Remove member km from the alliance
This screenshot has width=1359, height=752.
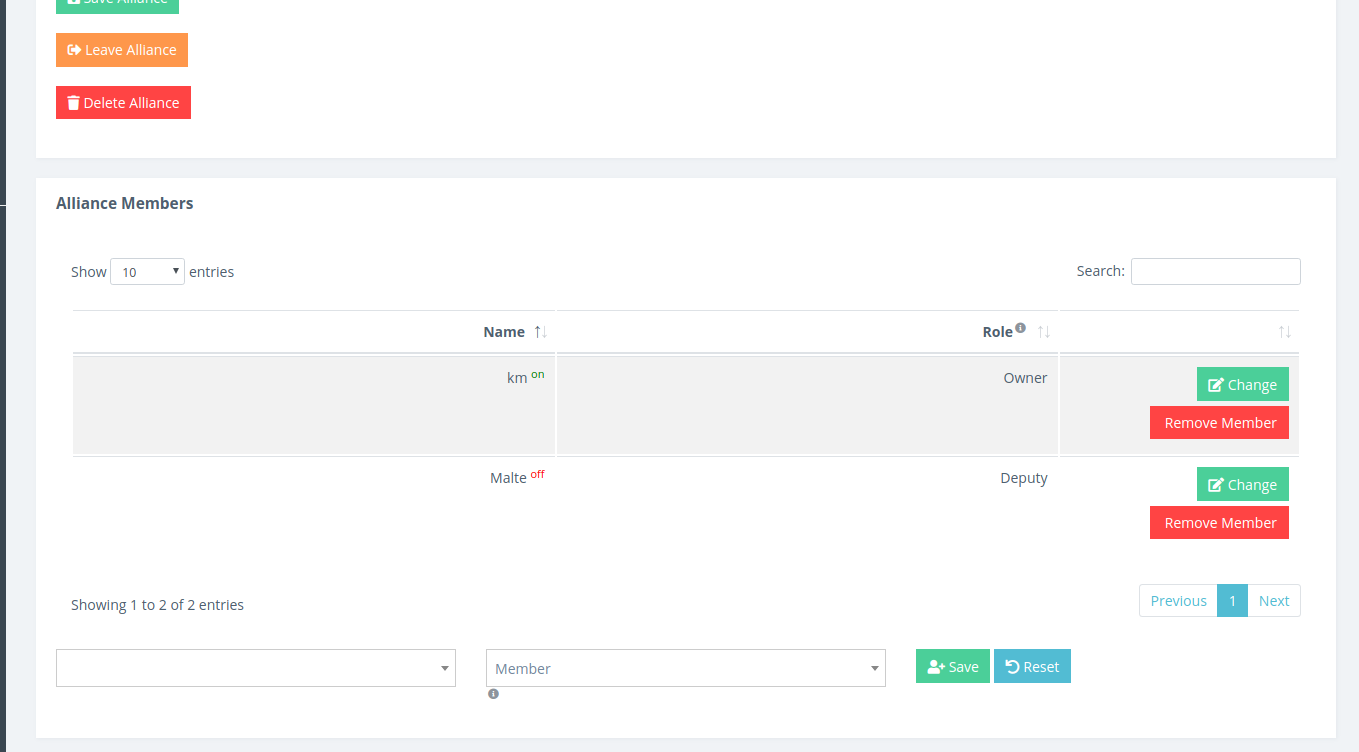click(1219, 422)
